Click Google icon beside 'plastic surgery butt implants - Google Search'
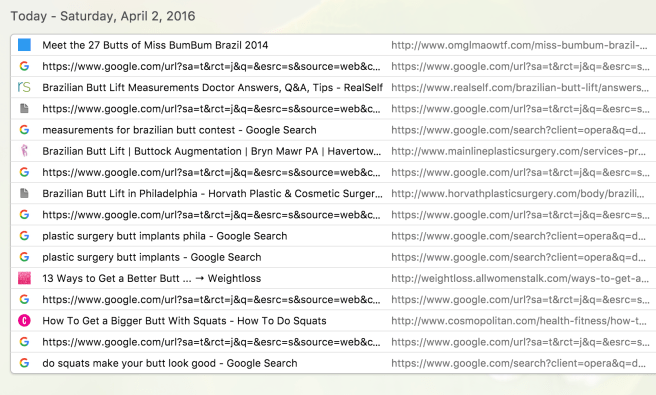Viewport: 656px width, 395px height. point(24,257)
